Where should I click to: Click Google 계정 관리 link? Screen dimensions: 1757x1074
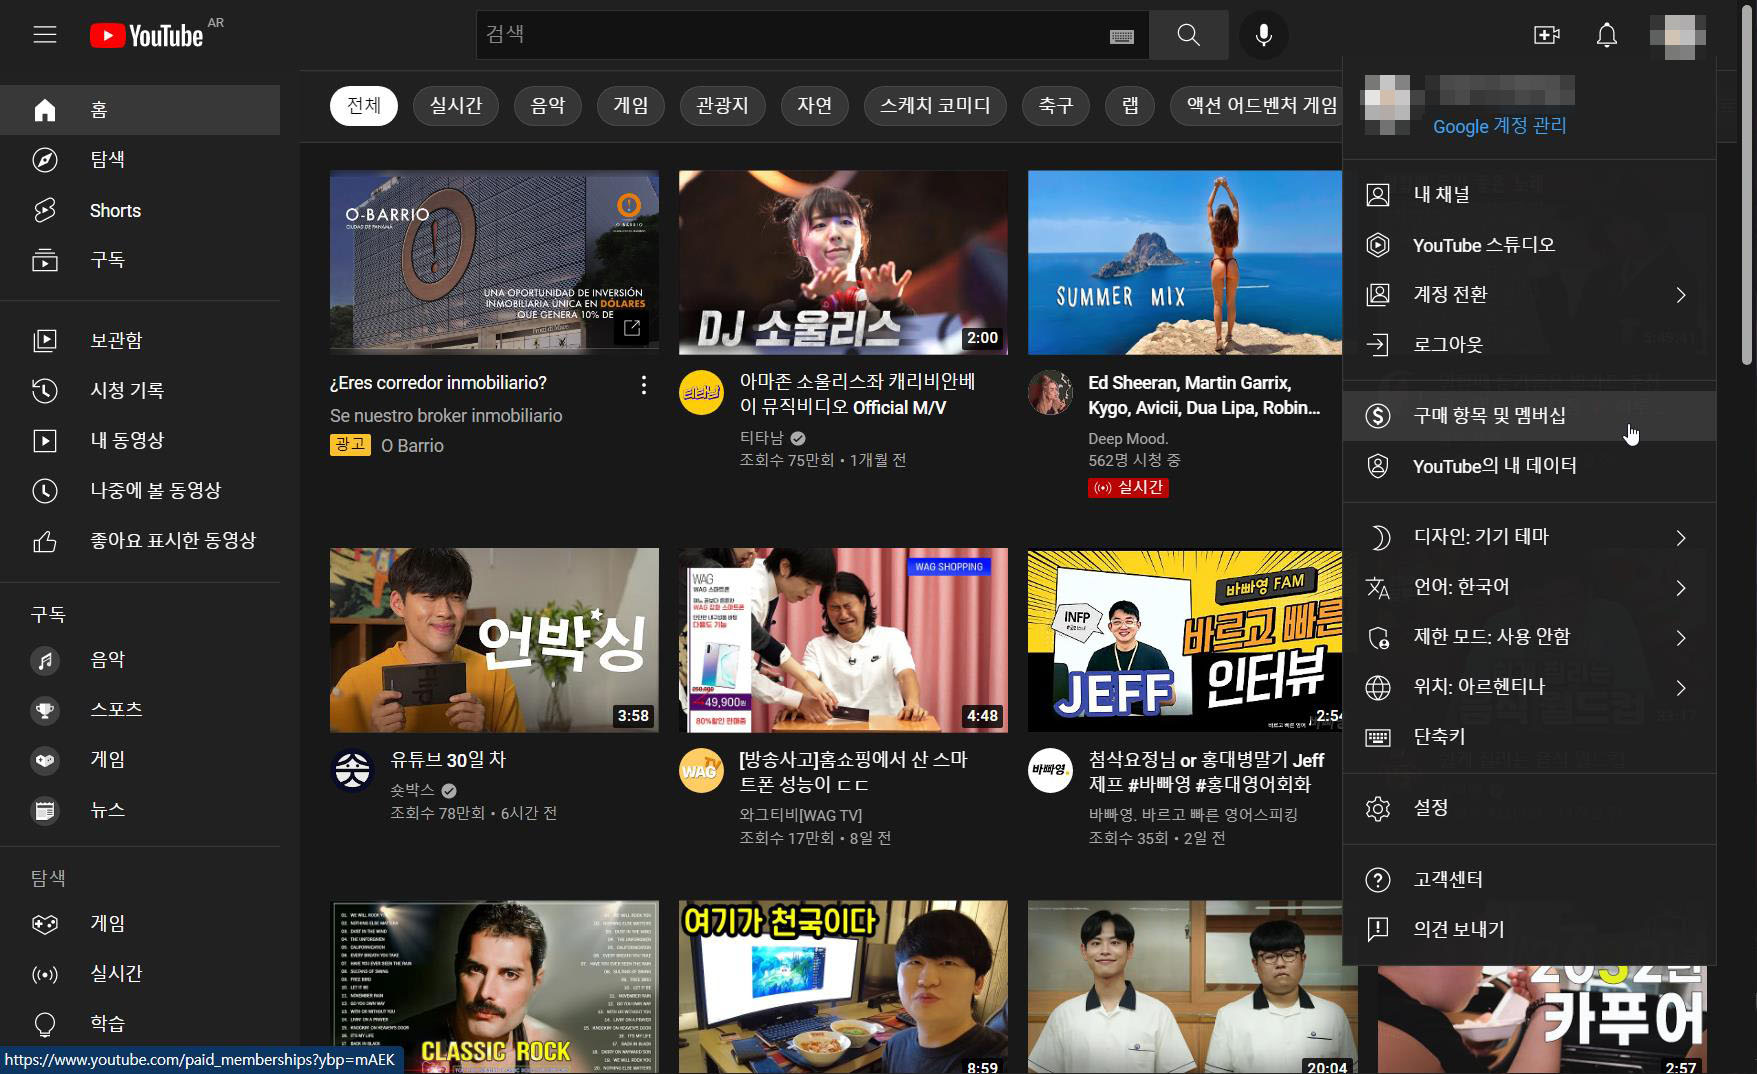coord(1499,126)
